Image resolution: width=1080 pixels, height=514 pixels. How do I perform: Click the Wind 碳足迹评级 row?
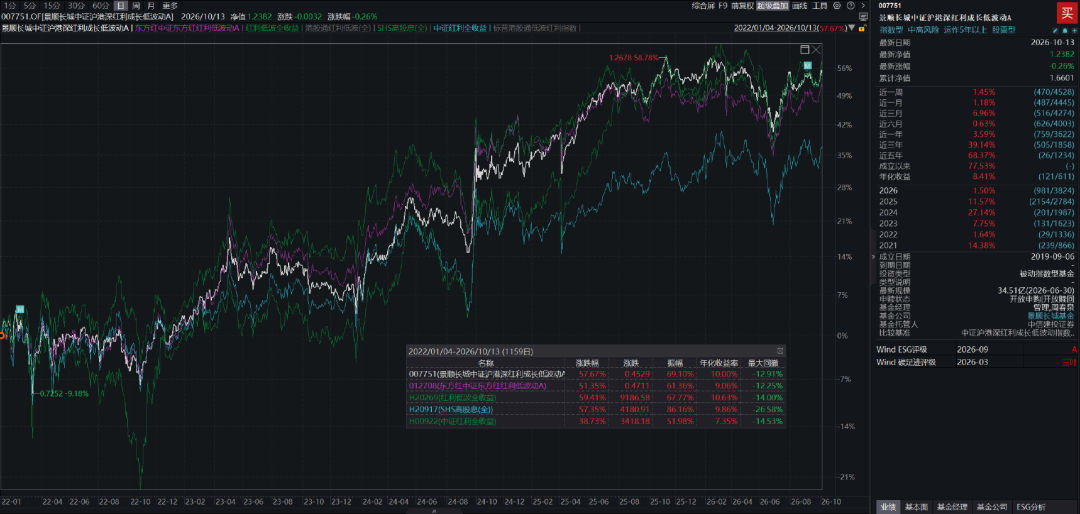977,362
